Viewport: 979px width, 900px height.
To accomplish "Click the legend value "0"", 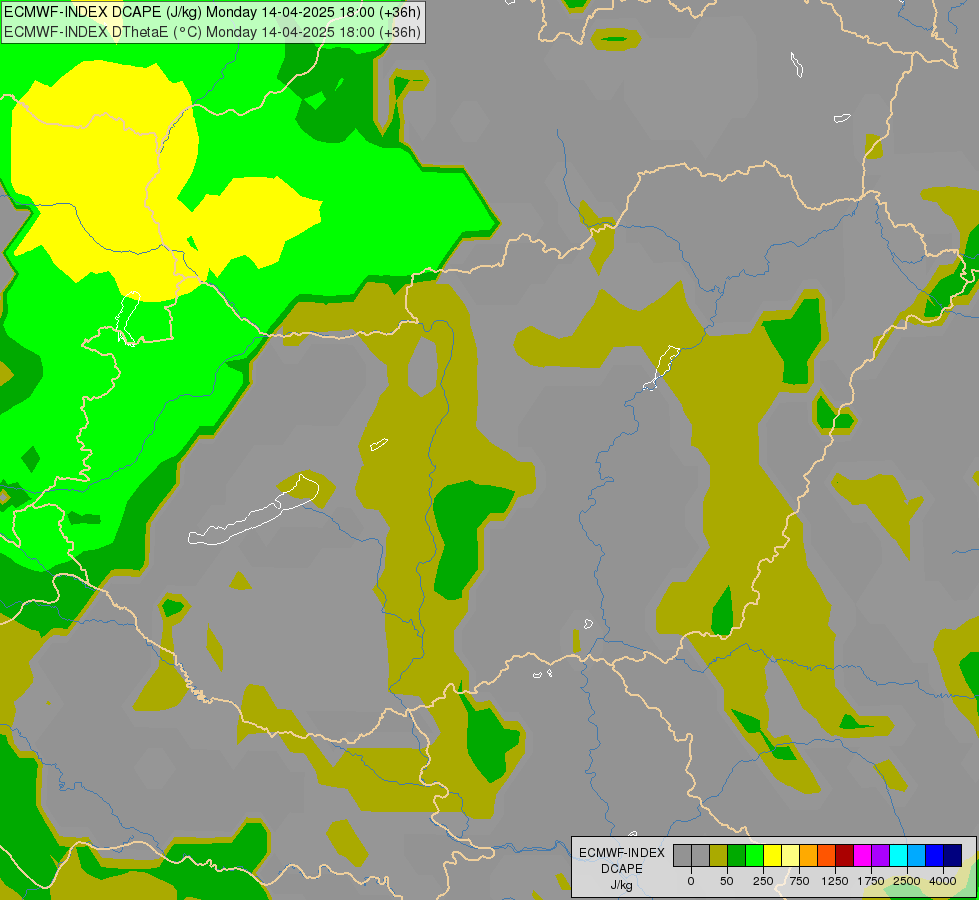I will (x=691, y=881).
